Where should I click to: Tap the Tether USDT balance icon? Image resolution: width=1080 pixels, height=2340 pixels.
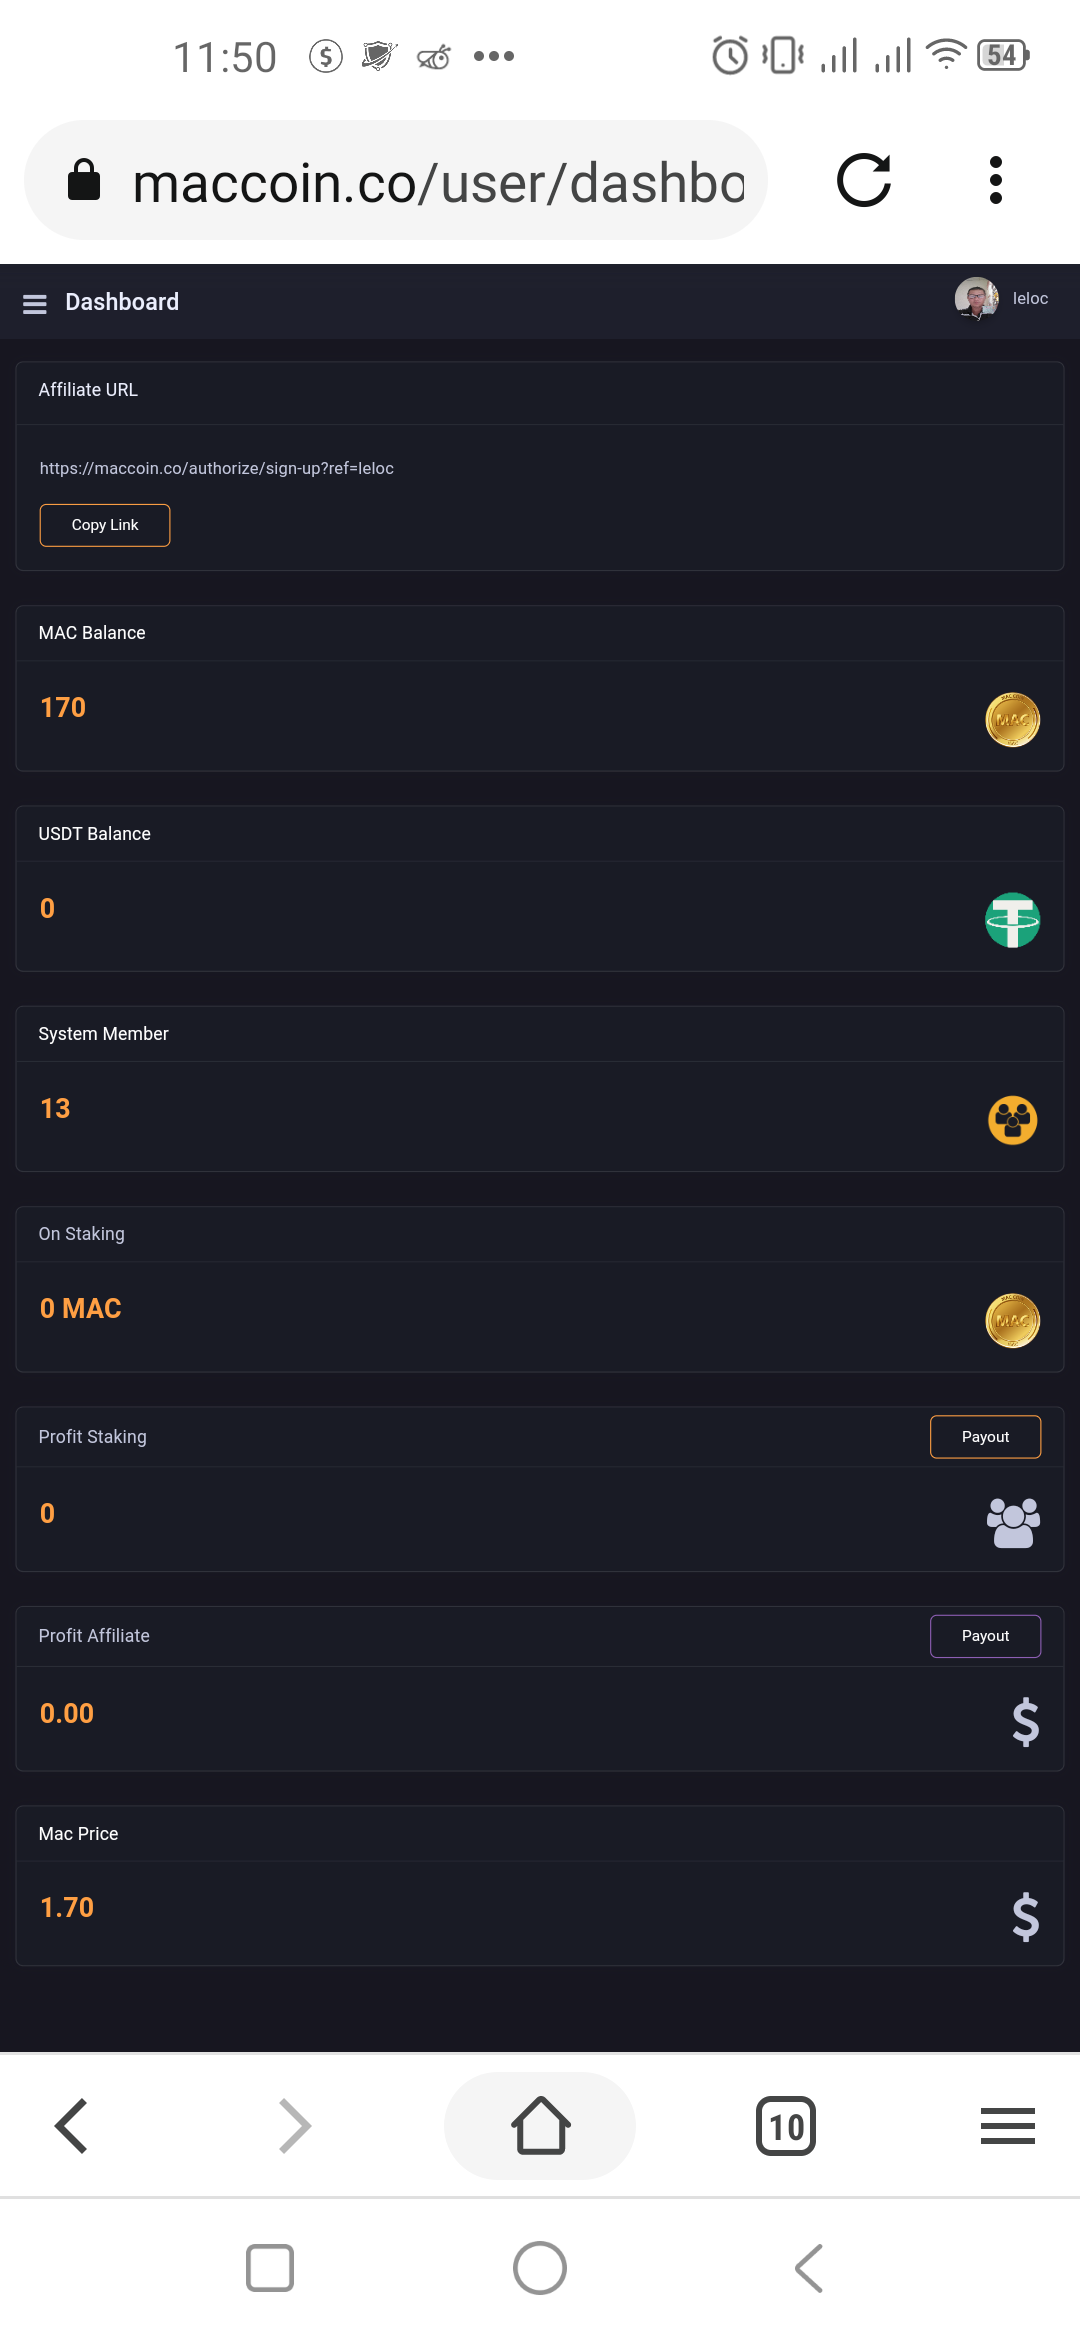1012,920
